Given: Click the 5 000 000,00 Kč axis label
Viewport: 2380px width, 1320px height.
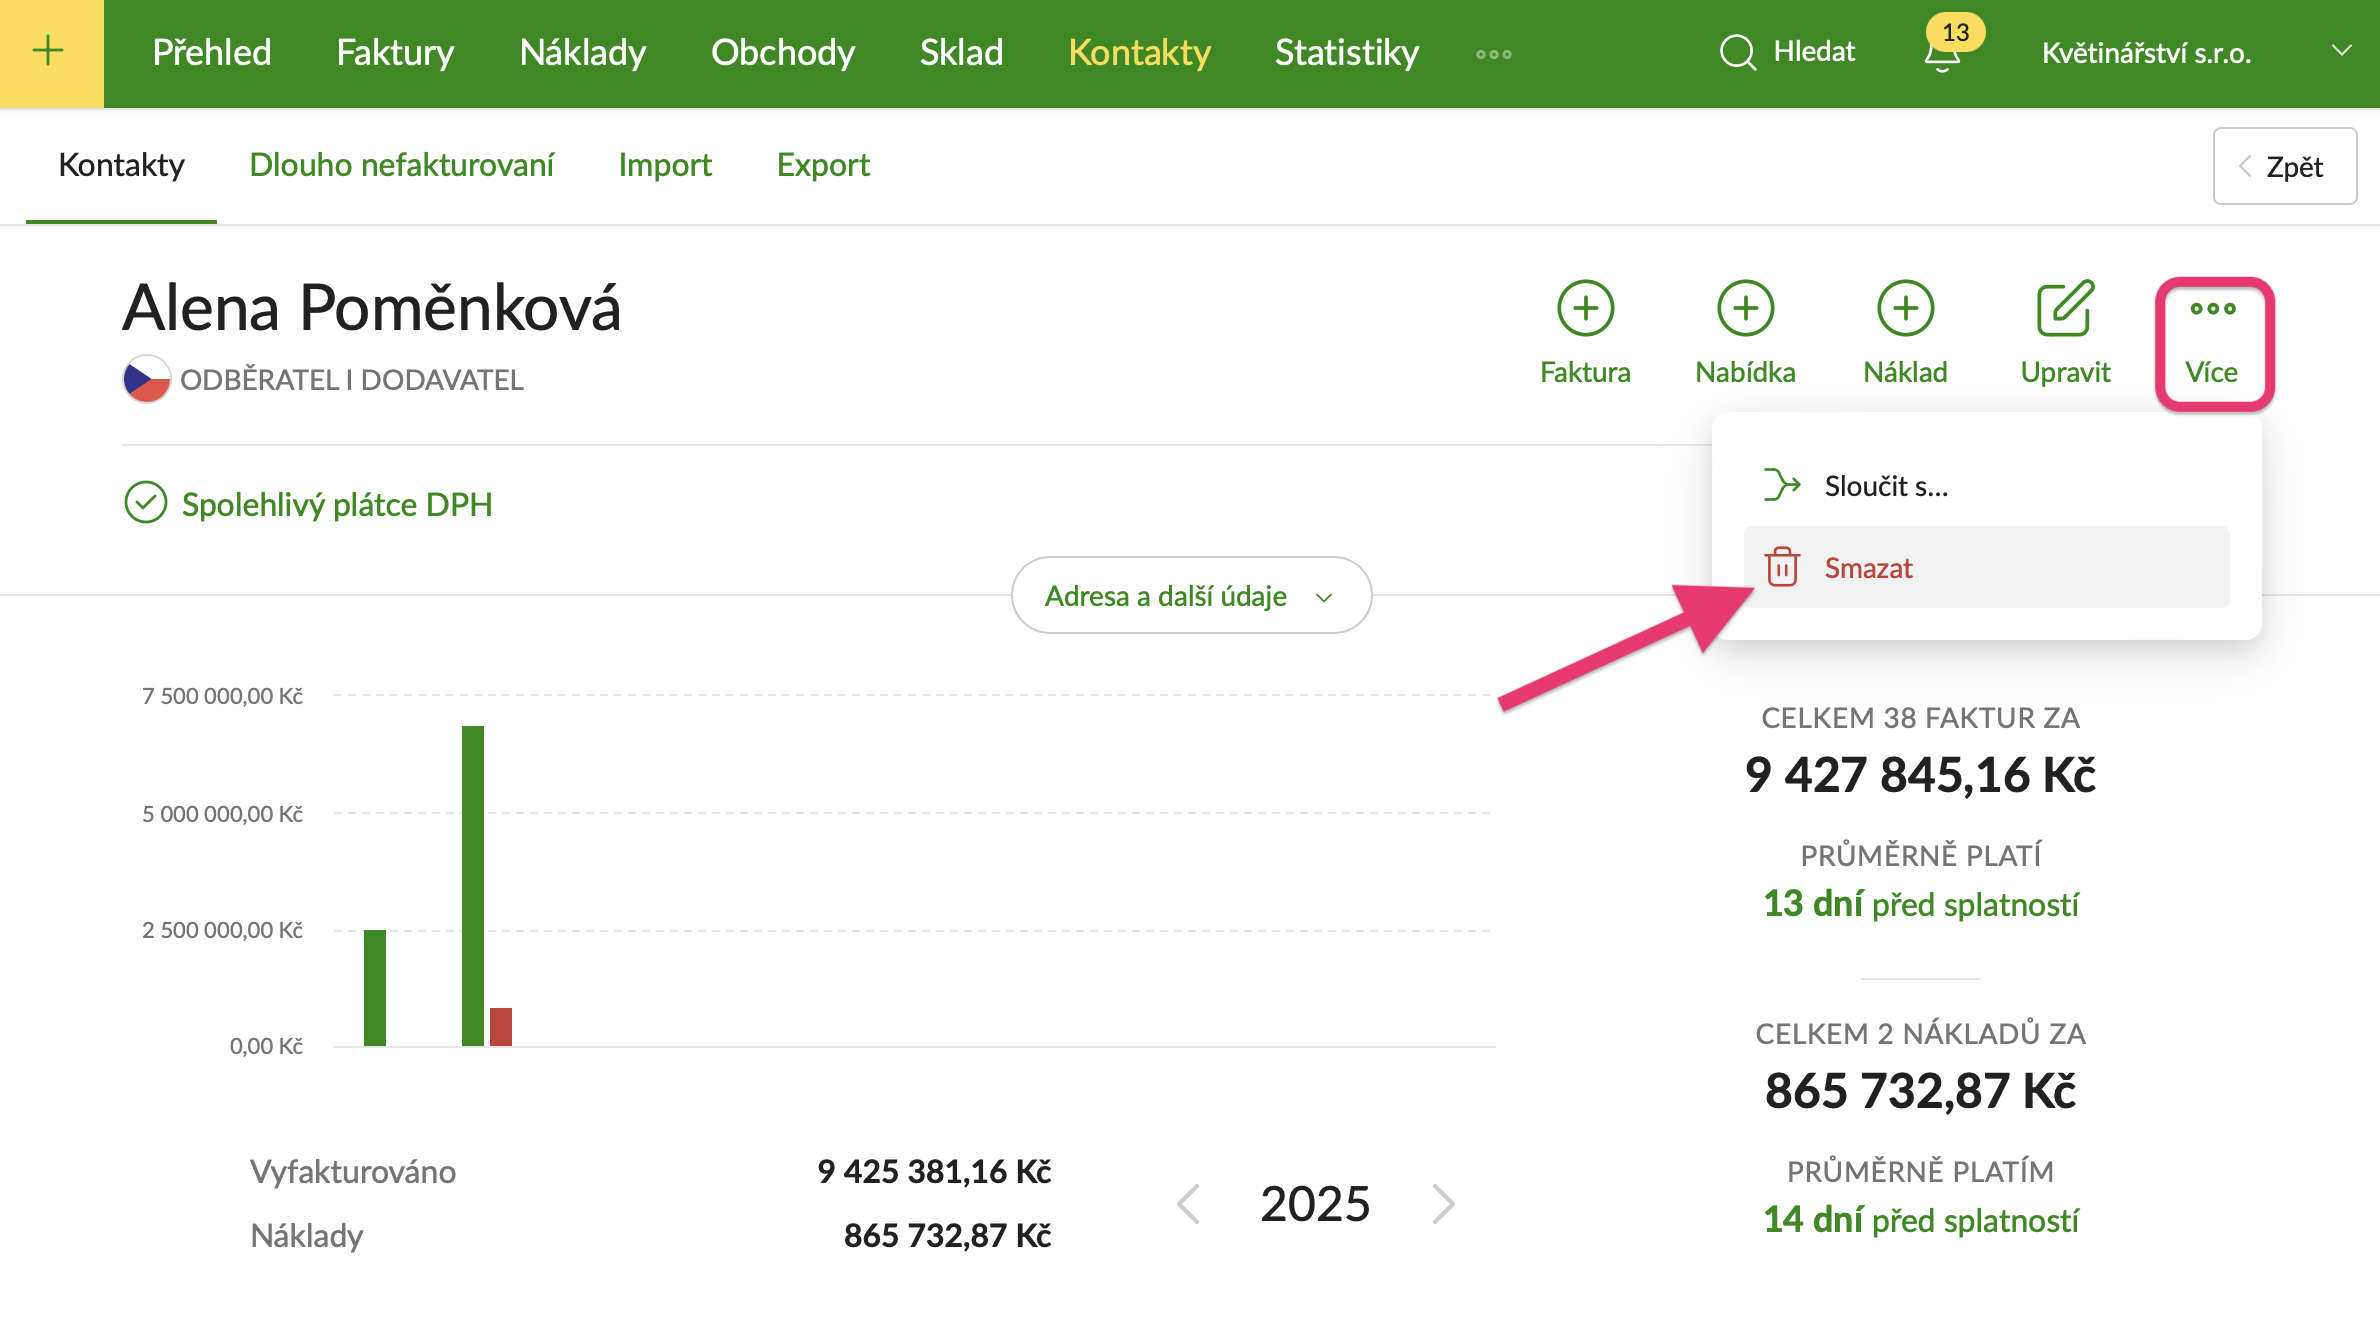Looking at the screenshot, I should [222, 814].
